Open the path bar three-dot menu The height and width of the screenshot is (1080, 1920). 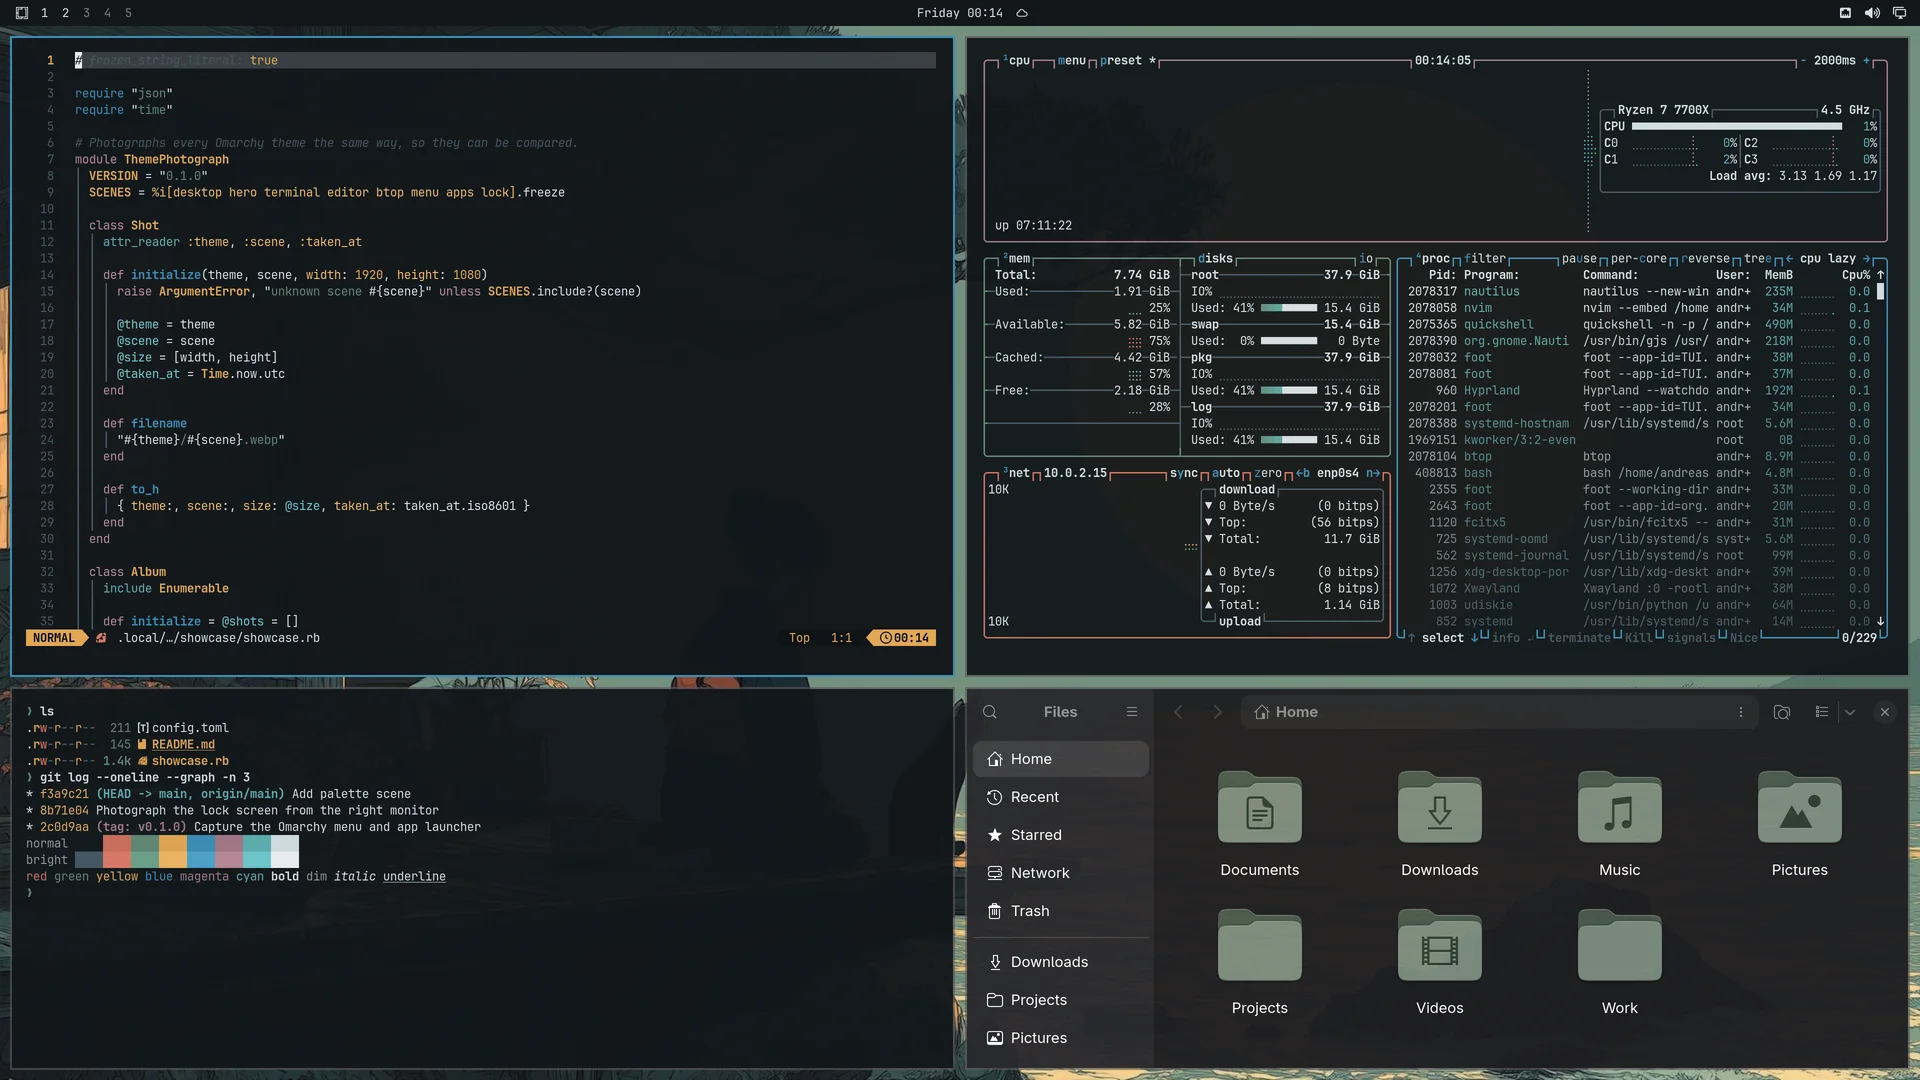click(1741, 712)
